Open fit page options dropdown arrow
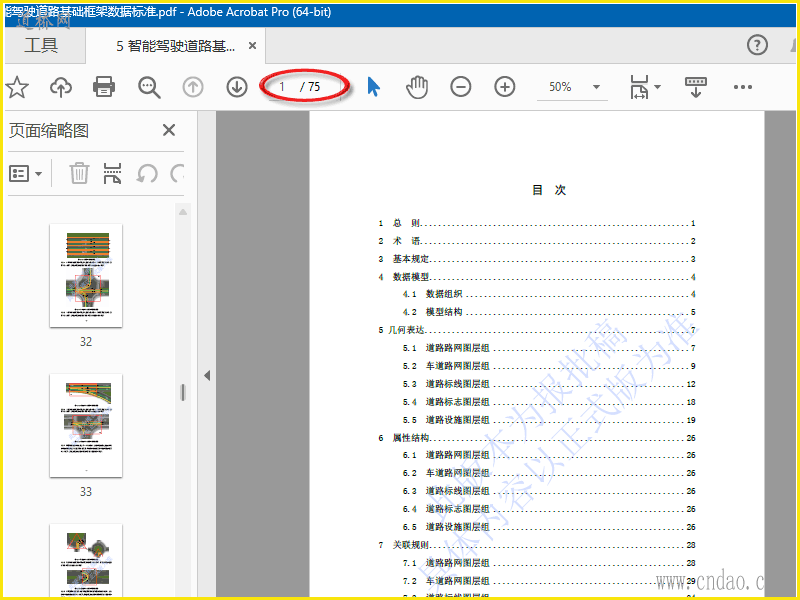800x600 pixels. tap(658, 87)
